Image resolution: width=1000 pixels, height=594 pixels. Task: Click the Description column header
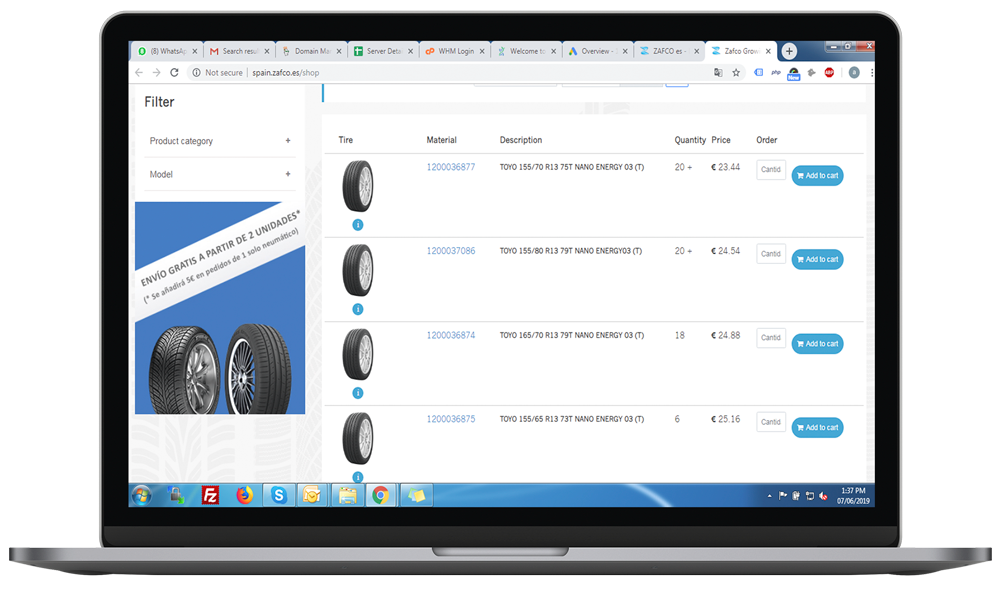pos(521,140)
